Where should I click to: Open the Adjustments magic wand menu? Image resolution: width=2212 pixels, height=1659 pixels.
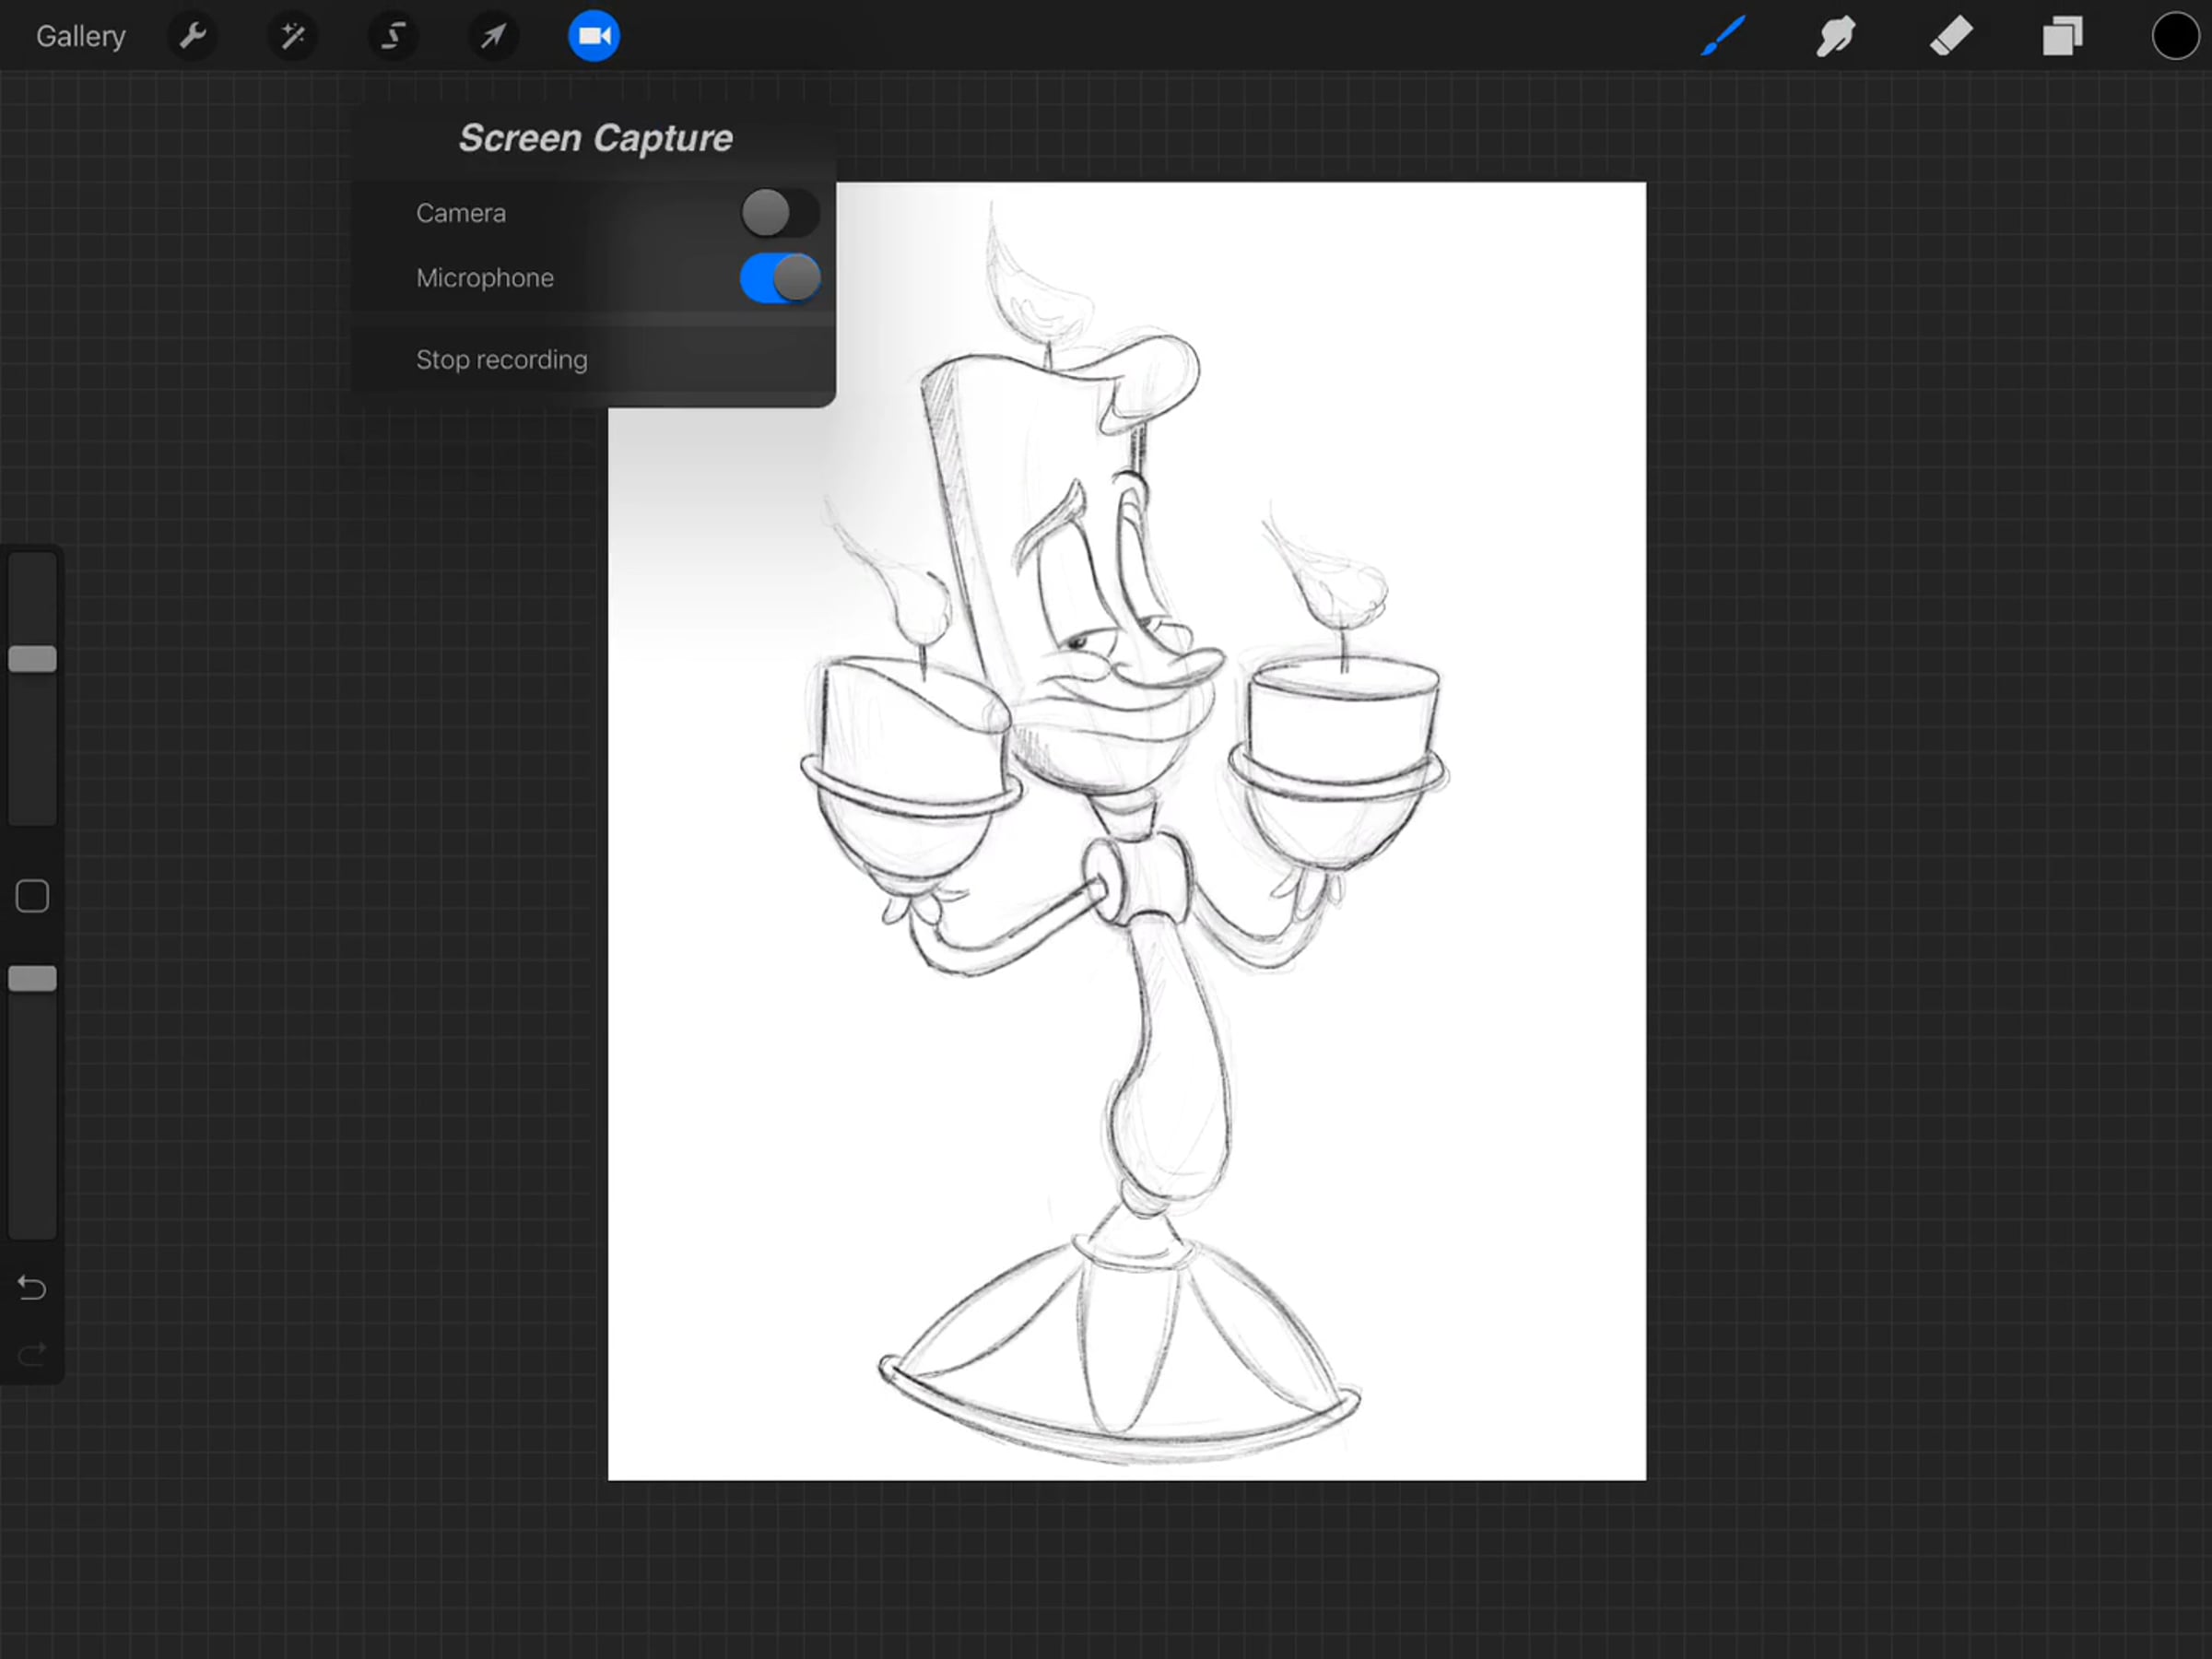292,37
